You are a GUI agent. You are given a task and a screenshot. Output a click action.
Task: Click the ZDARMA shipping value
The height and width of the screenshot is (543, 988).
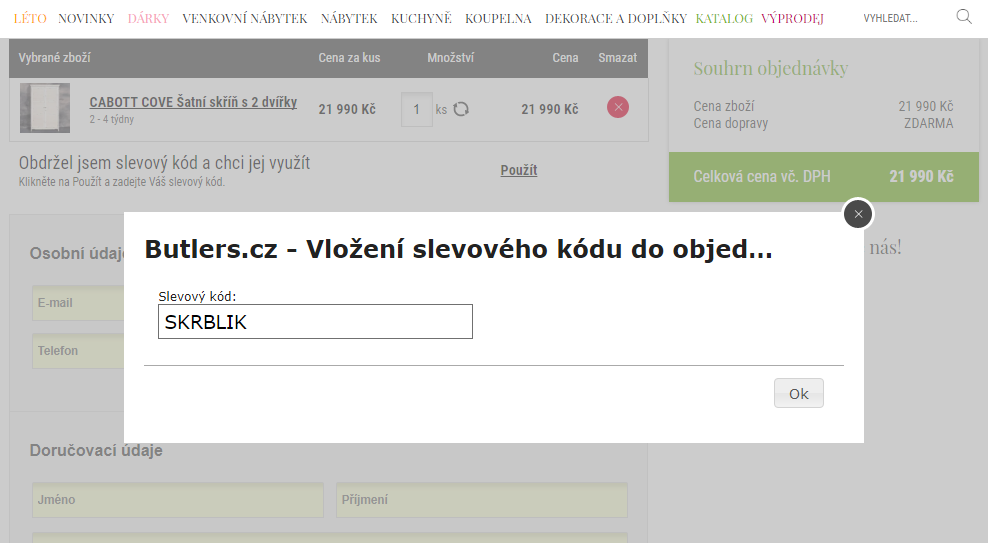coord(928,123)
